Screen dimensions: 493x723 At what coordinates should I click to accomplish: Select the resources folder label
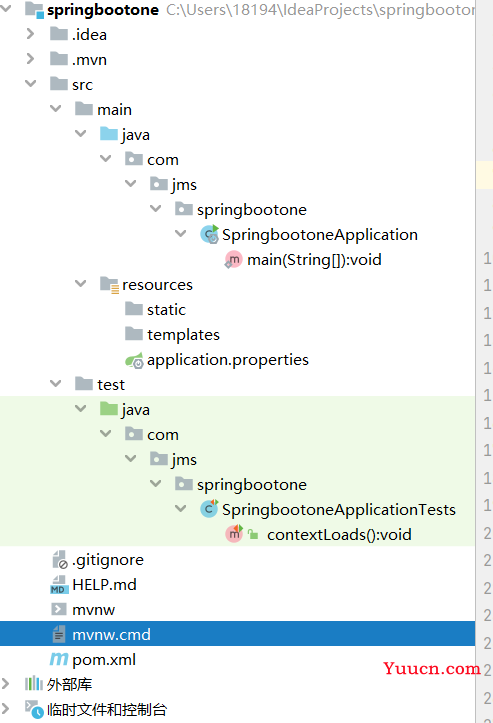[x=157, y=284]
